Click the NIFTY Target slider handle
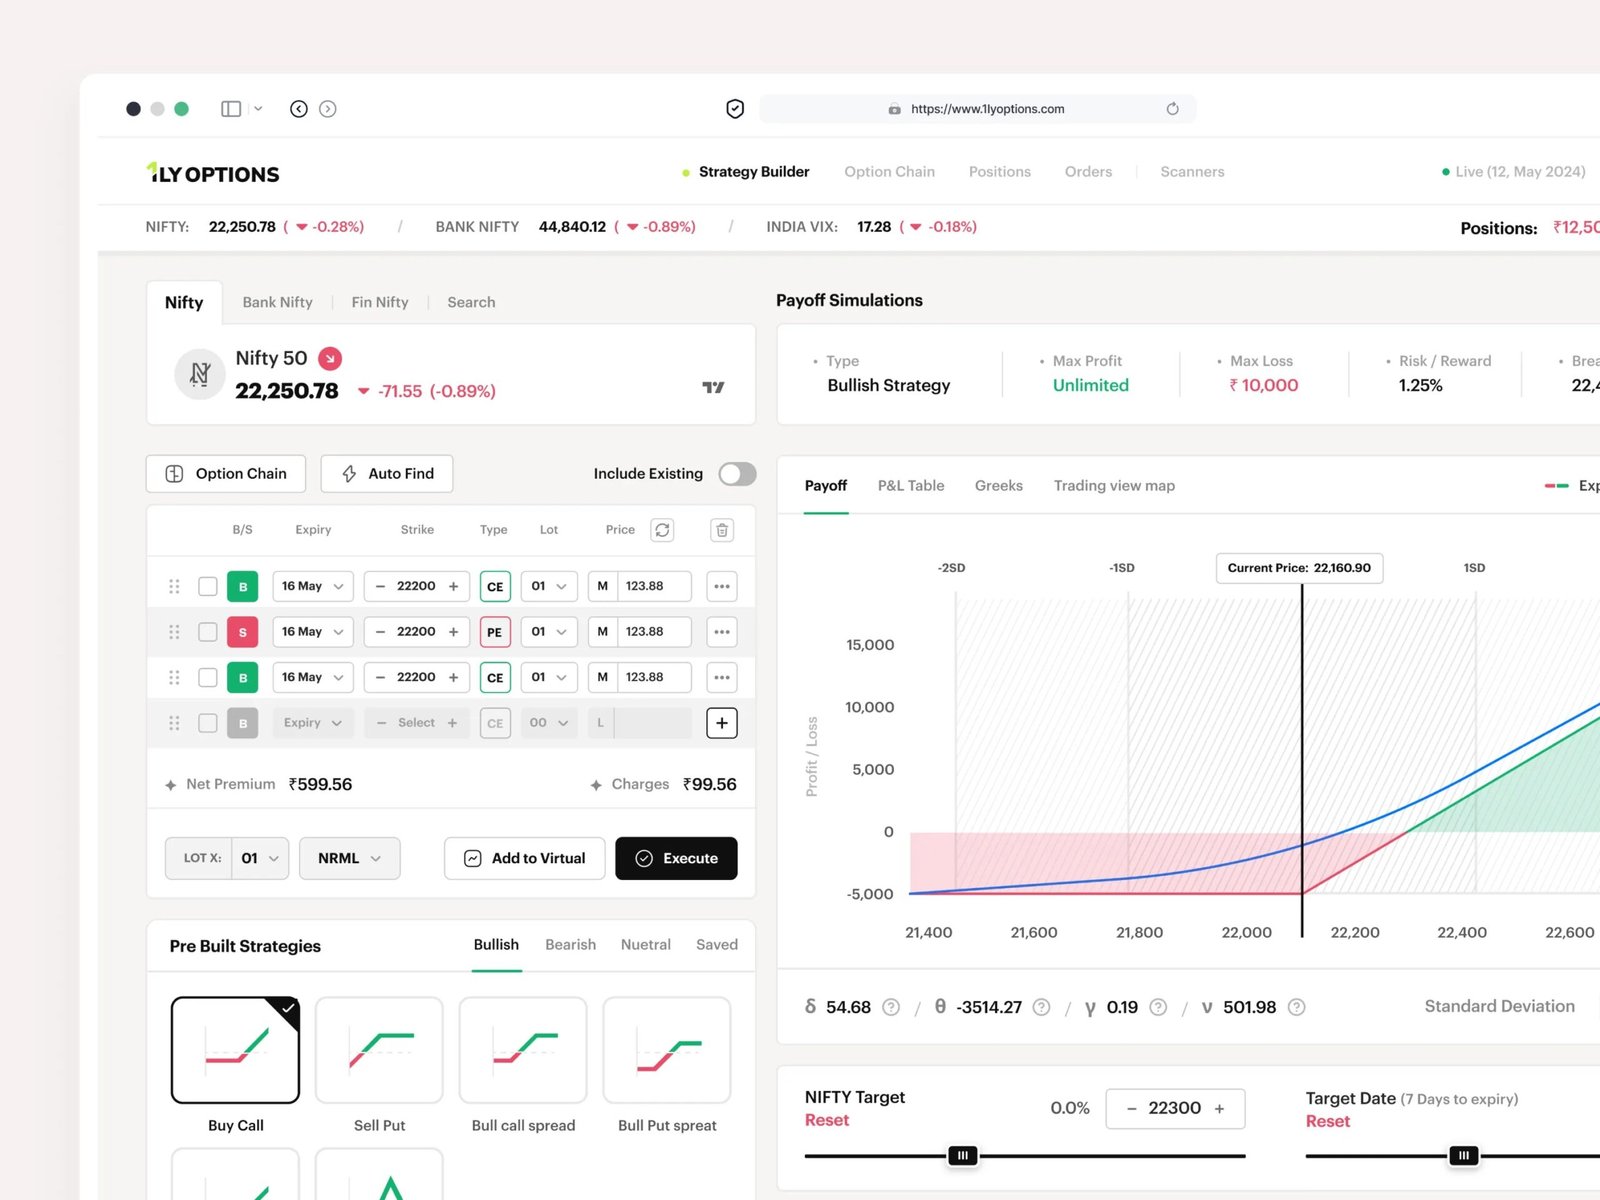The height and width of the screenshot is (1200, 1600). pos(963,1156)
